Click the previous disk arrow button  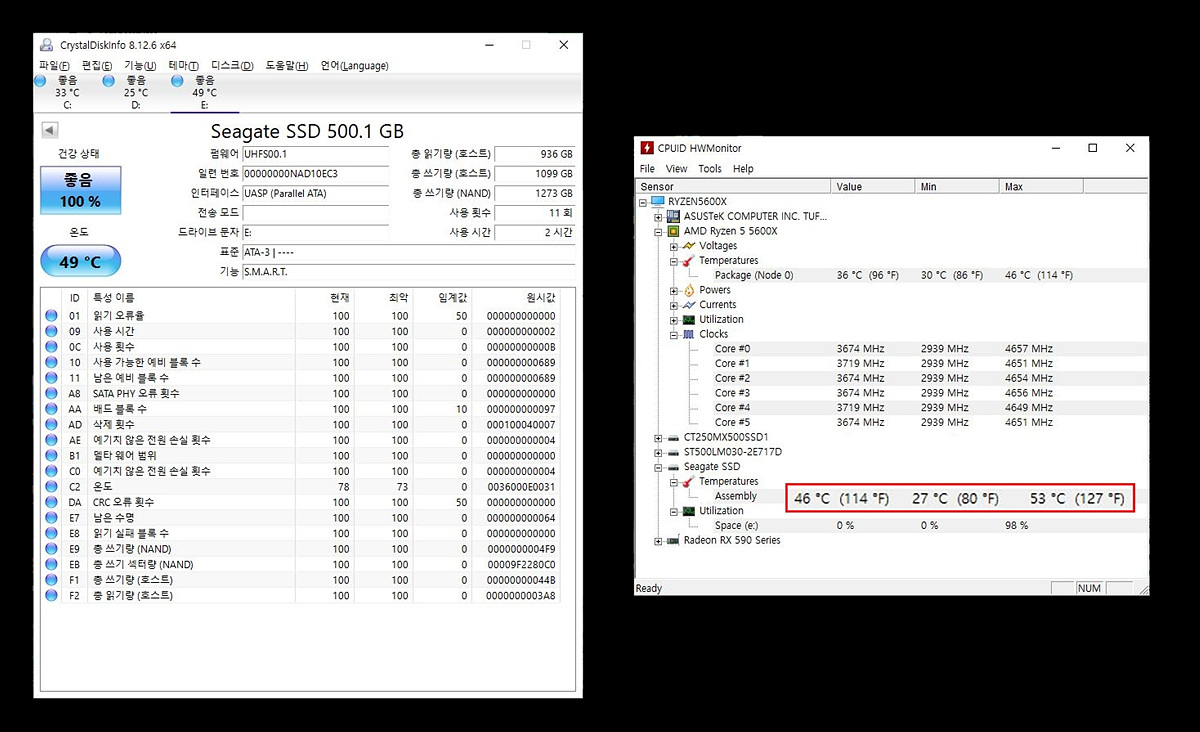50,130
